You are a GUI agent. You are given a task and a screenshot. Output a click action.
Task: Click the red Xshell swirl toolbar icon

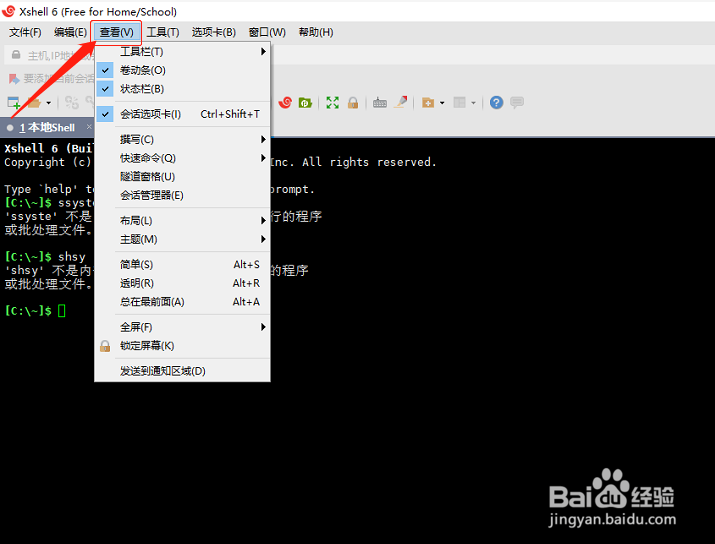[285, 103]
